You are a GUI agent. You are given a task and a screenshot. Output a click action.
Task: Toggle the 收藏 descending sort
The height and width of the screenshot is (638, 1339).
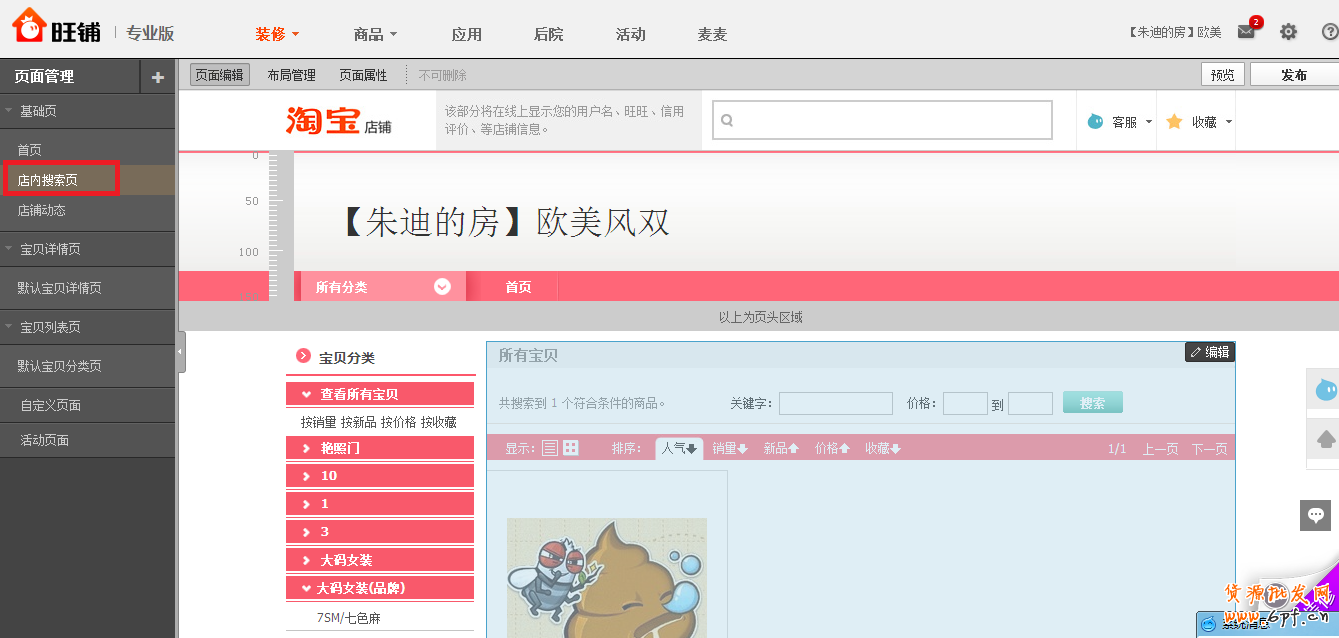coord(884,448)
